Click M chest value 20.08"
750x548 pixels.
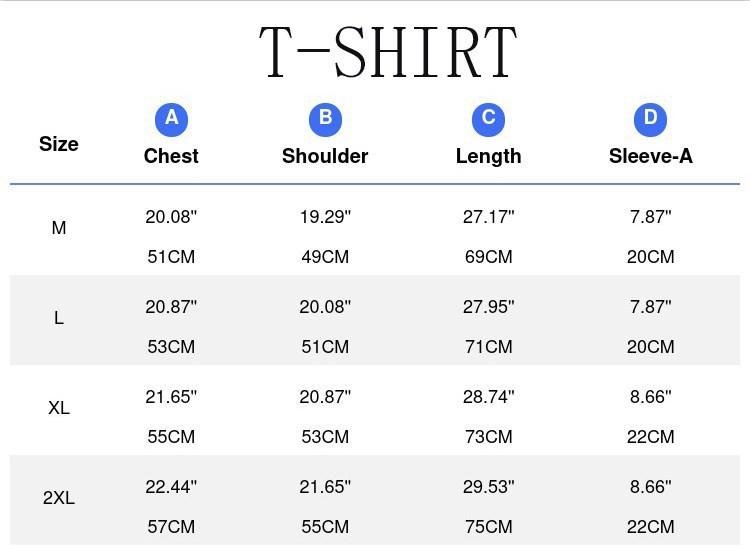[x=171, y=217]
